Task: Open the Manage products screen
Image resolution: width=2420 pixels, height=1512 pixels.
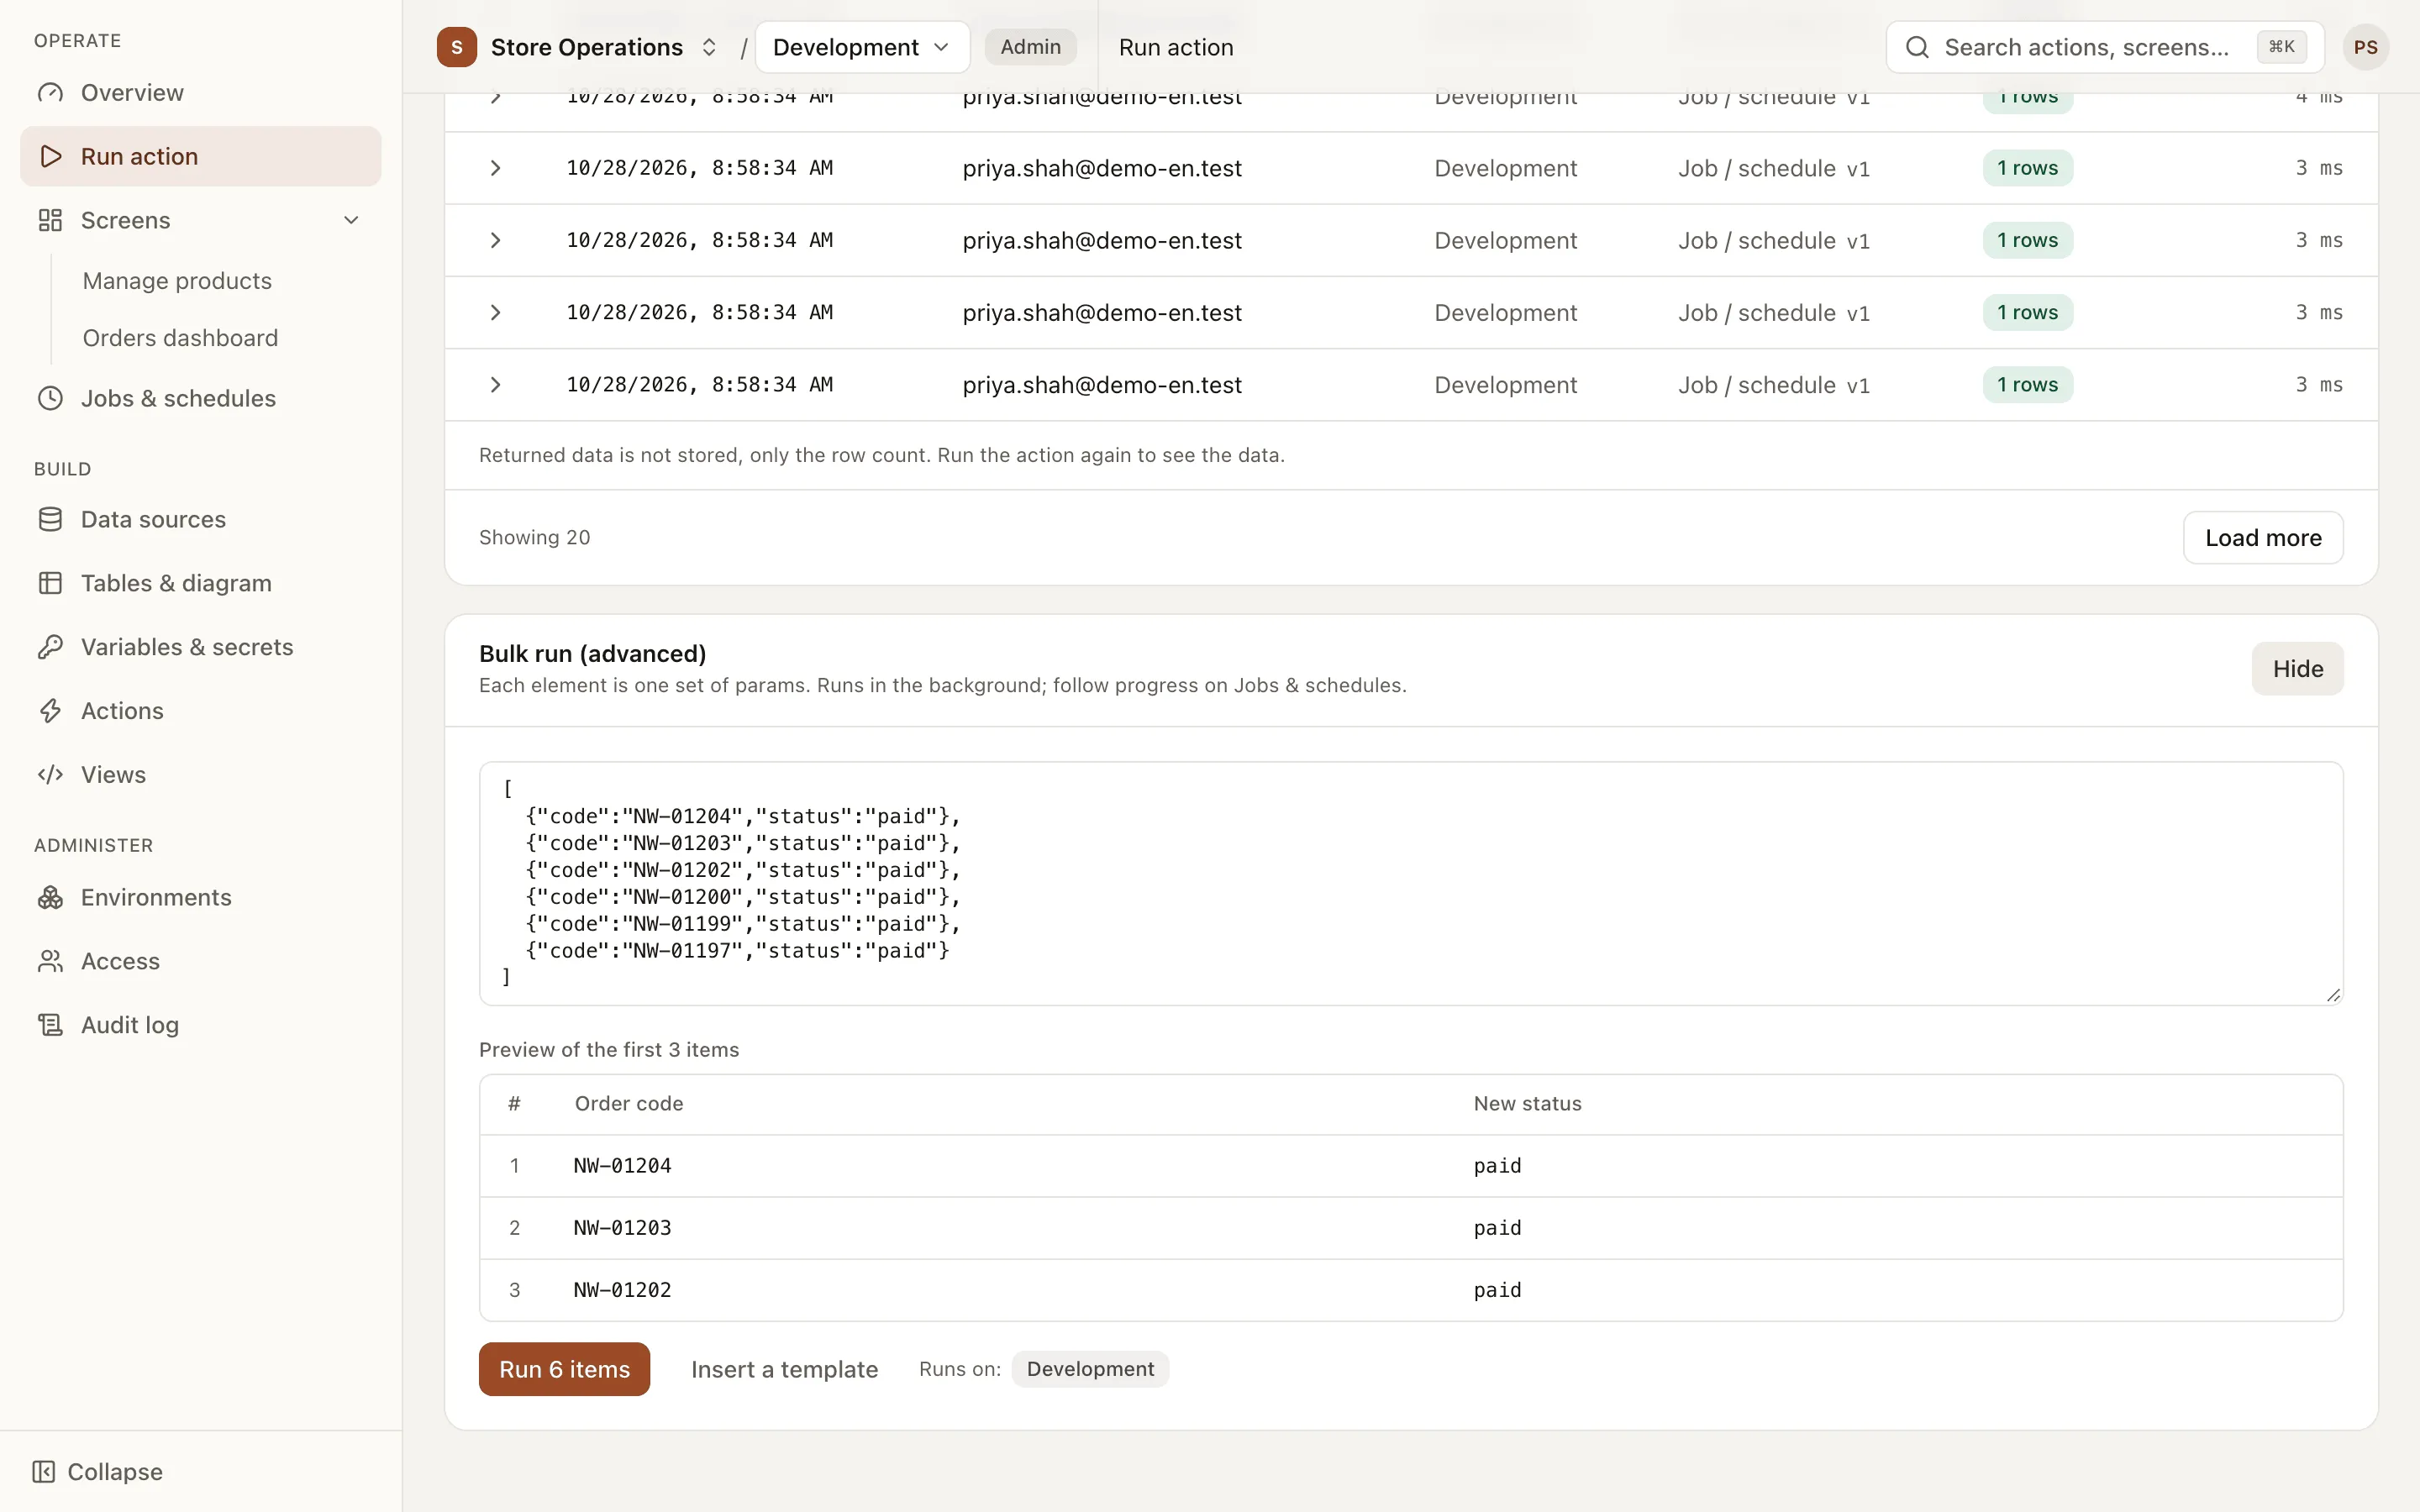Action: click(x=177, y=281)
